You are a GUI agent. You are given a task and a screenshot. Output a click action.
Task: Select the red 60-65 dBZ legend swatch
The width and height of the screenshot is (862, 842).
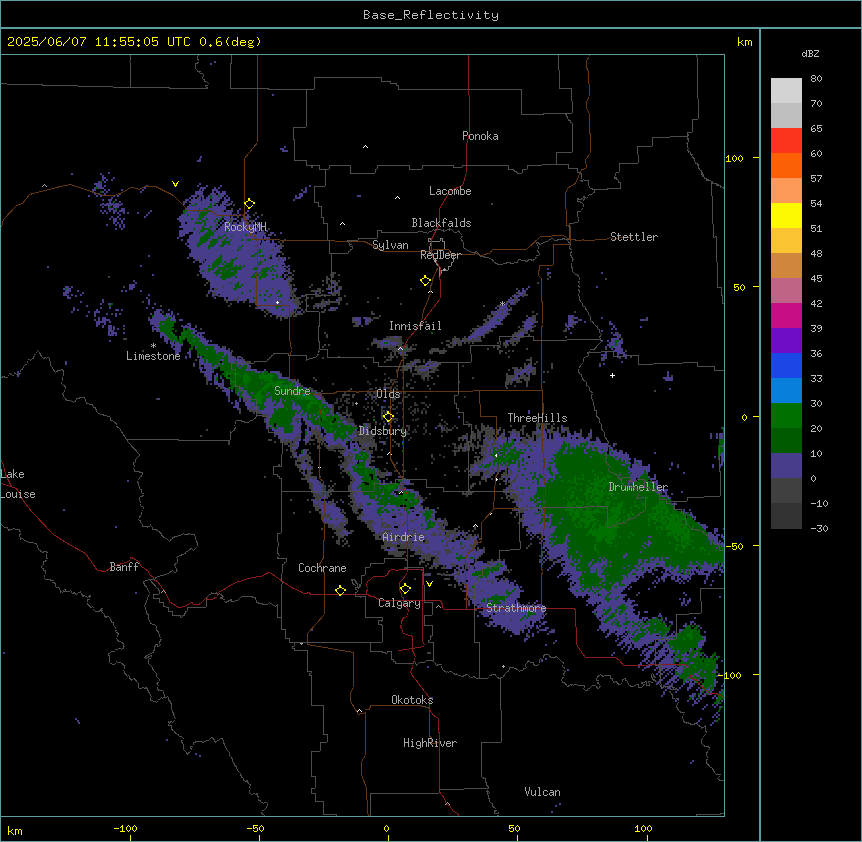pyautogui.click(x=786, y=140)
